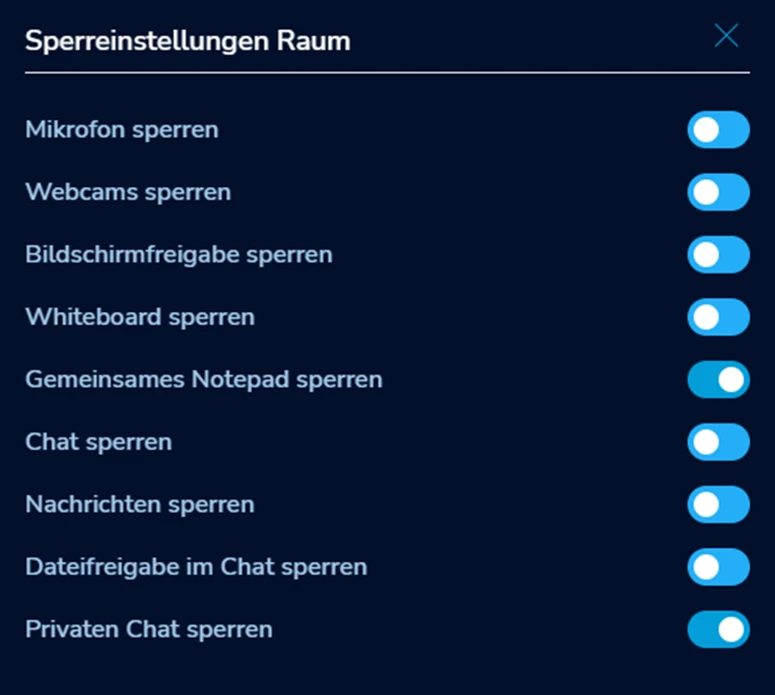Select the Webcams sperren text label
This screenshot has width=775, height=695.
(x=128, y=192)
